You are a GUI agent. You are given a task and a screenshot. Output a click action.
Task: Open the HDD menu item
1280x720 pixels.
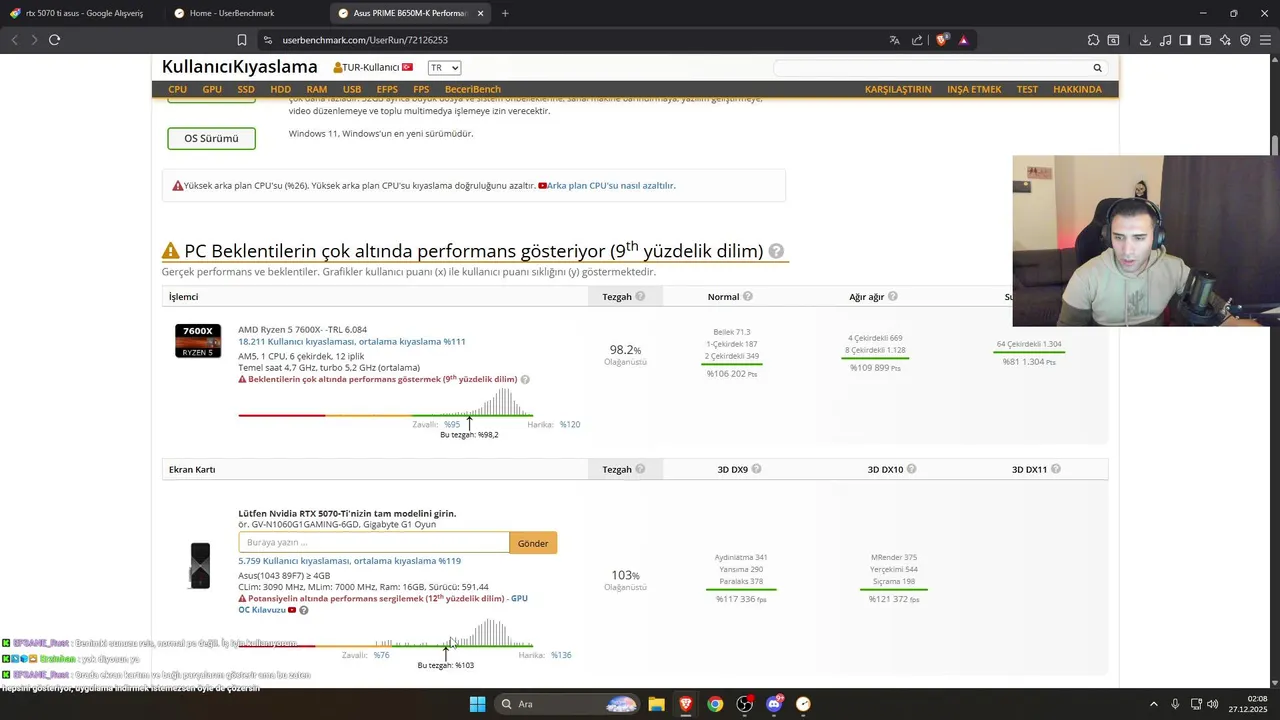(280, 89)
